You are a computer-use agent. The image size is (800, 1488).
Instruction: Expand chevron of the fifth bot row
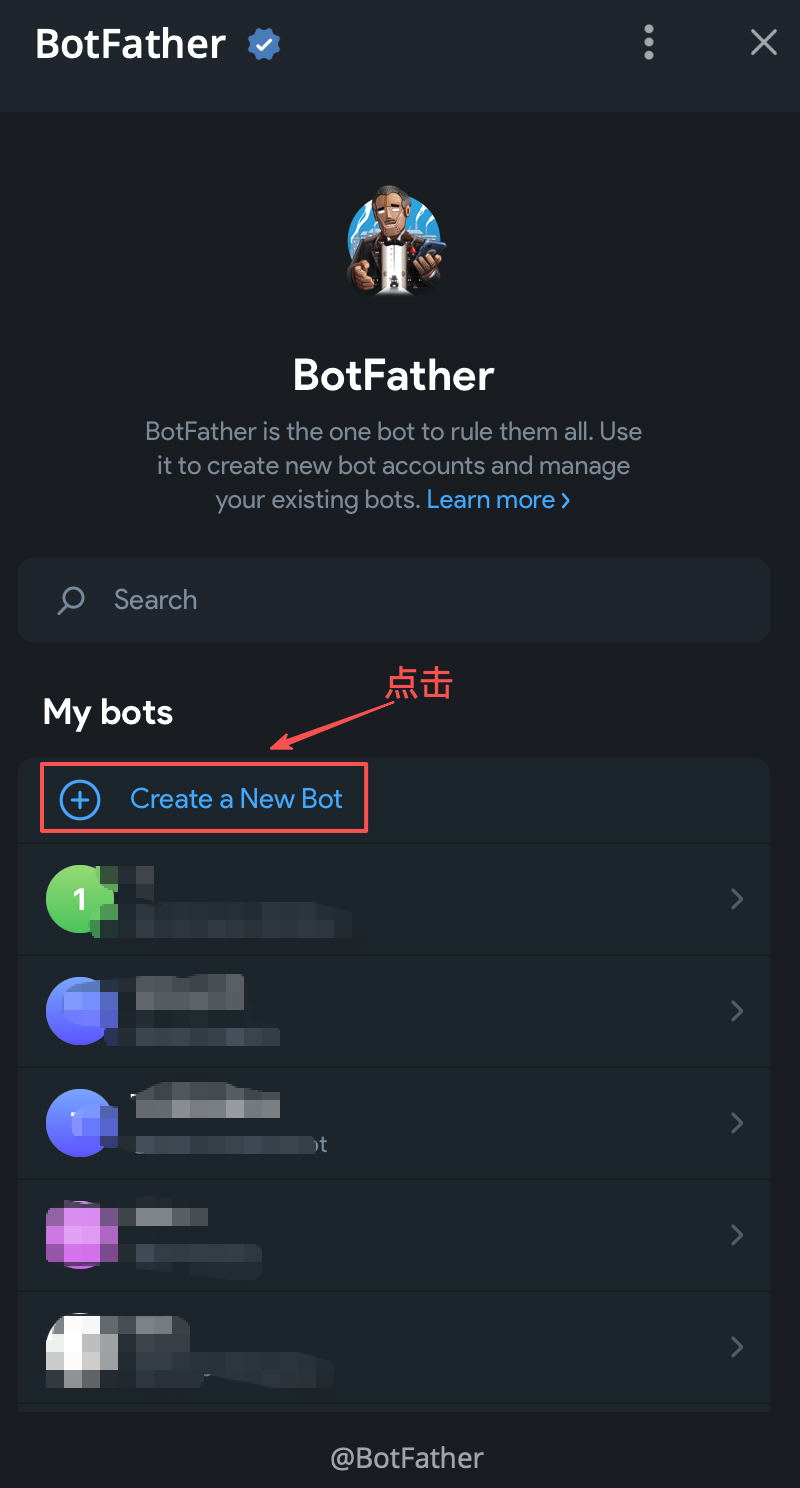pyautogui.click(x=737, y=1347)
